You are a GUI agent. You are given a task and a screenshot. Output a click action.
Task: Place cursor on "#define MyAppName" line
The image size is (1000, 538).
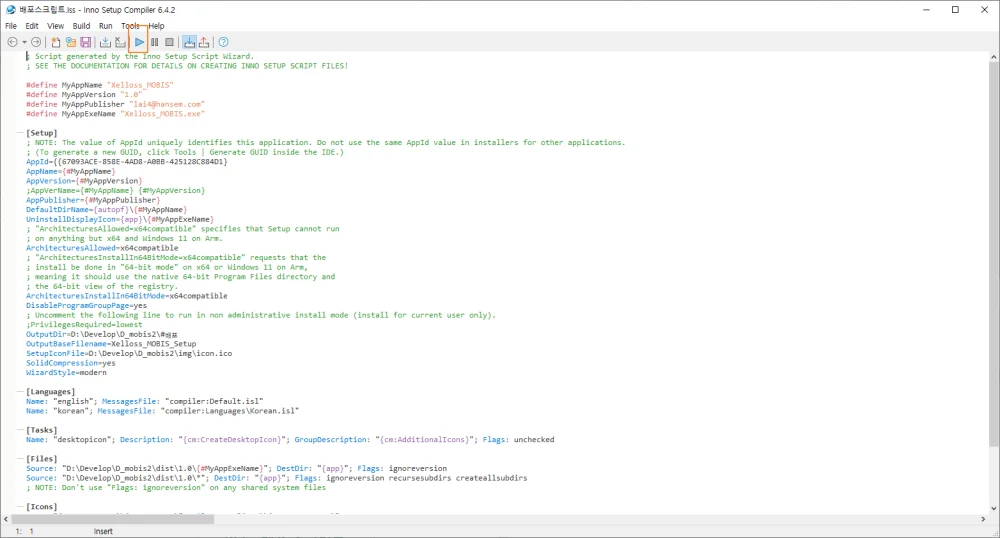coord(99,85)
